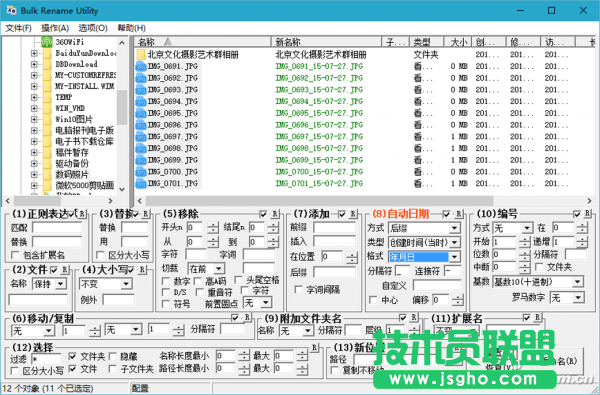Open the 选项(O) menu
The image size is (600, 395).
coord(93,28)
